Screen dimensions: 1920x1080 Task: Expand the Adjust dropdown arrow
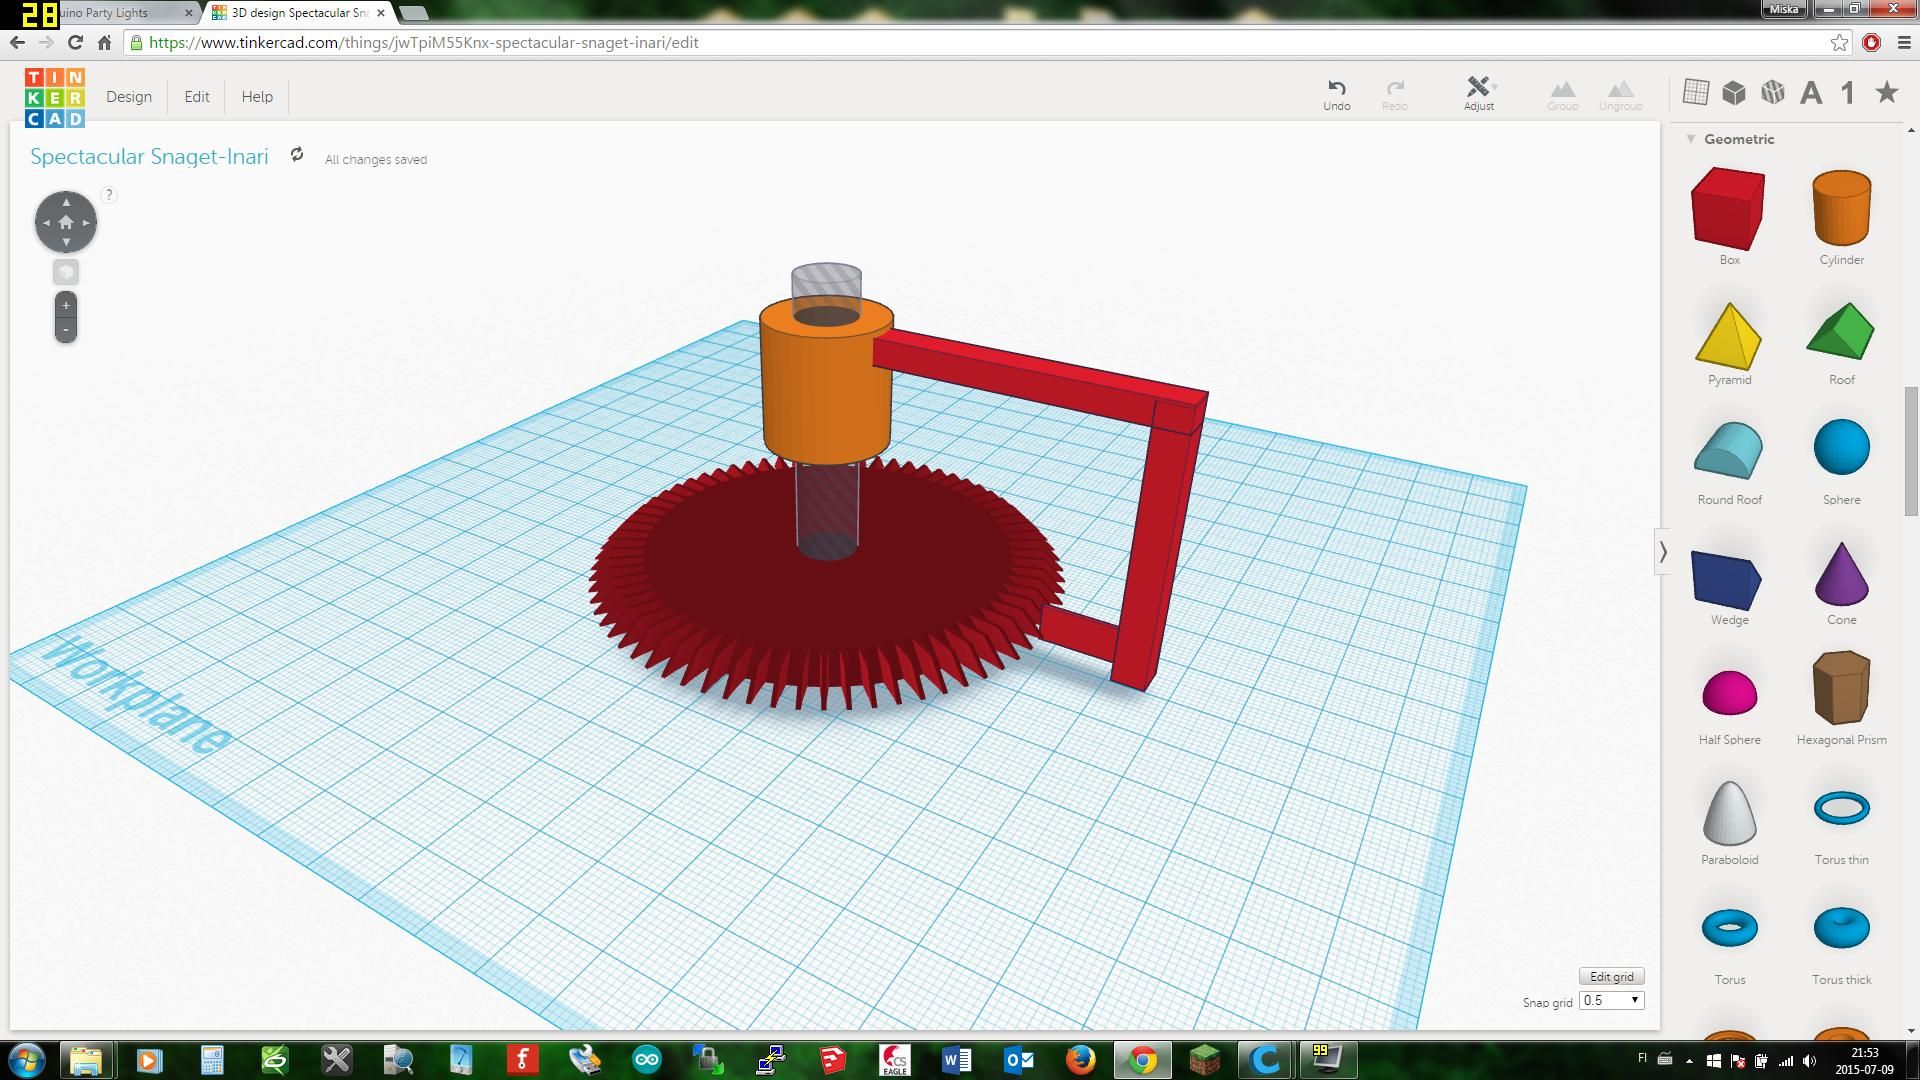(1496, 85)
